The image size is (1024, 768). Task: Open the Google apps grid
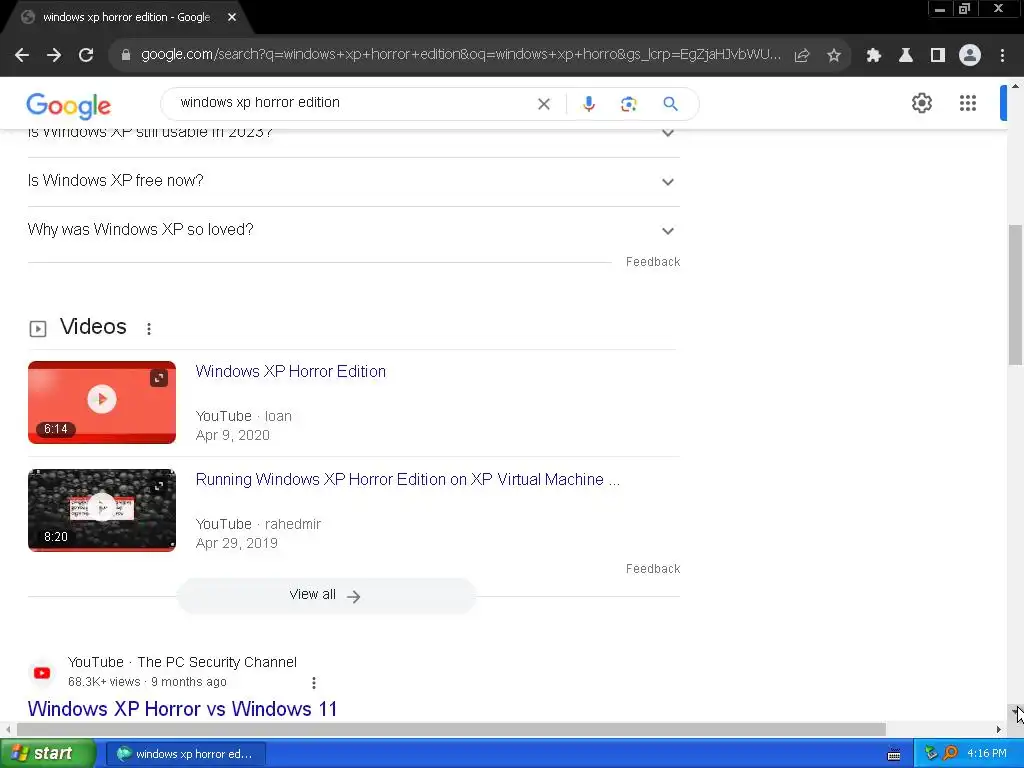point(968,103)
